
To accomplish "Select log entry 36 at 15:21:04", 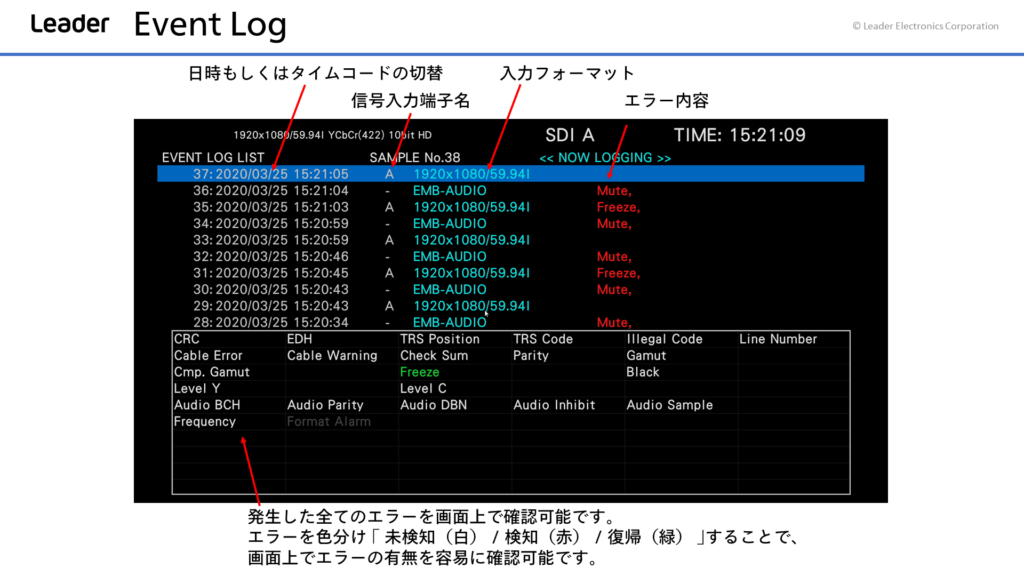I will click(x=282, y=190).
